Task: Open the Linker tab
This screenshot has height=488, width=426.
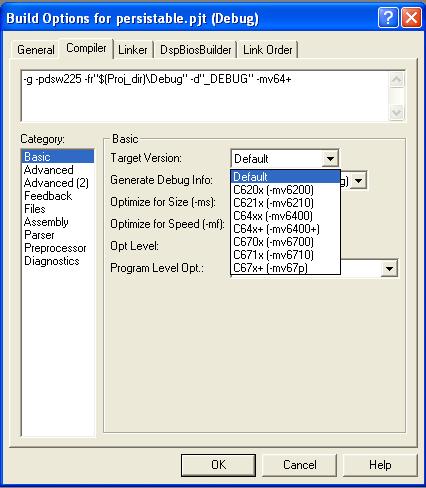Action: (x=133, y=50)
